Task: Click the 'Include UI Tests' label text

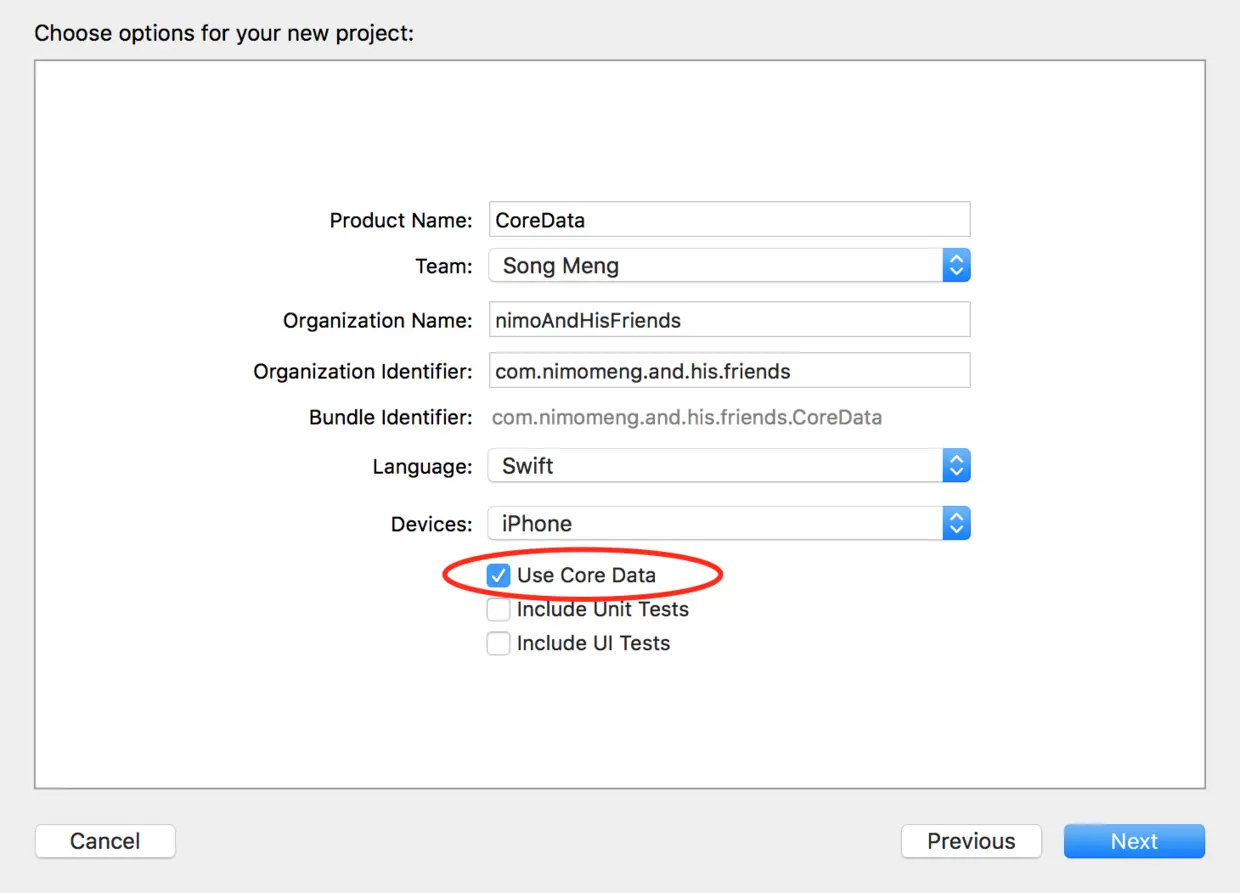Action: click(x=593, y=643)
